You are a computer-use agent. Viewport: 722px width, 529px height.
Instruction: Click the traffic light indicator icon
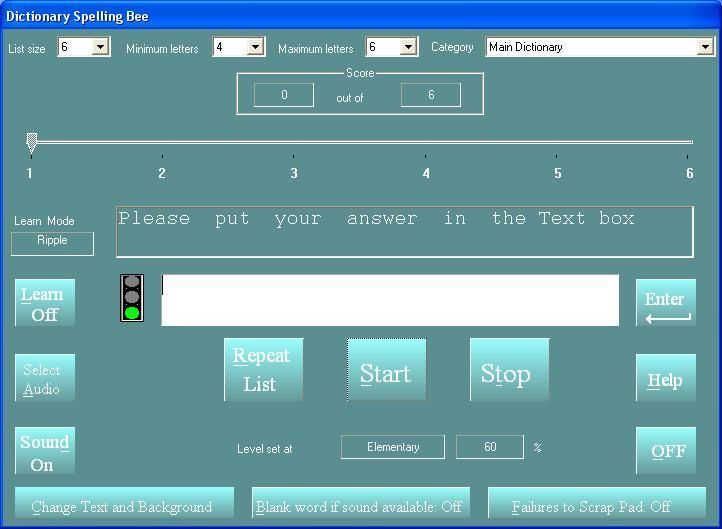pyautogui.click(x=131, y=298)
